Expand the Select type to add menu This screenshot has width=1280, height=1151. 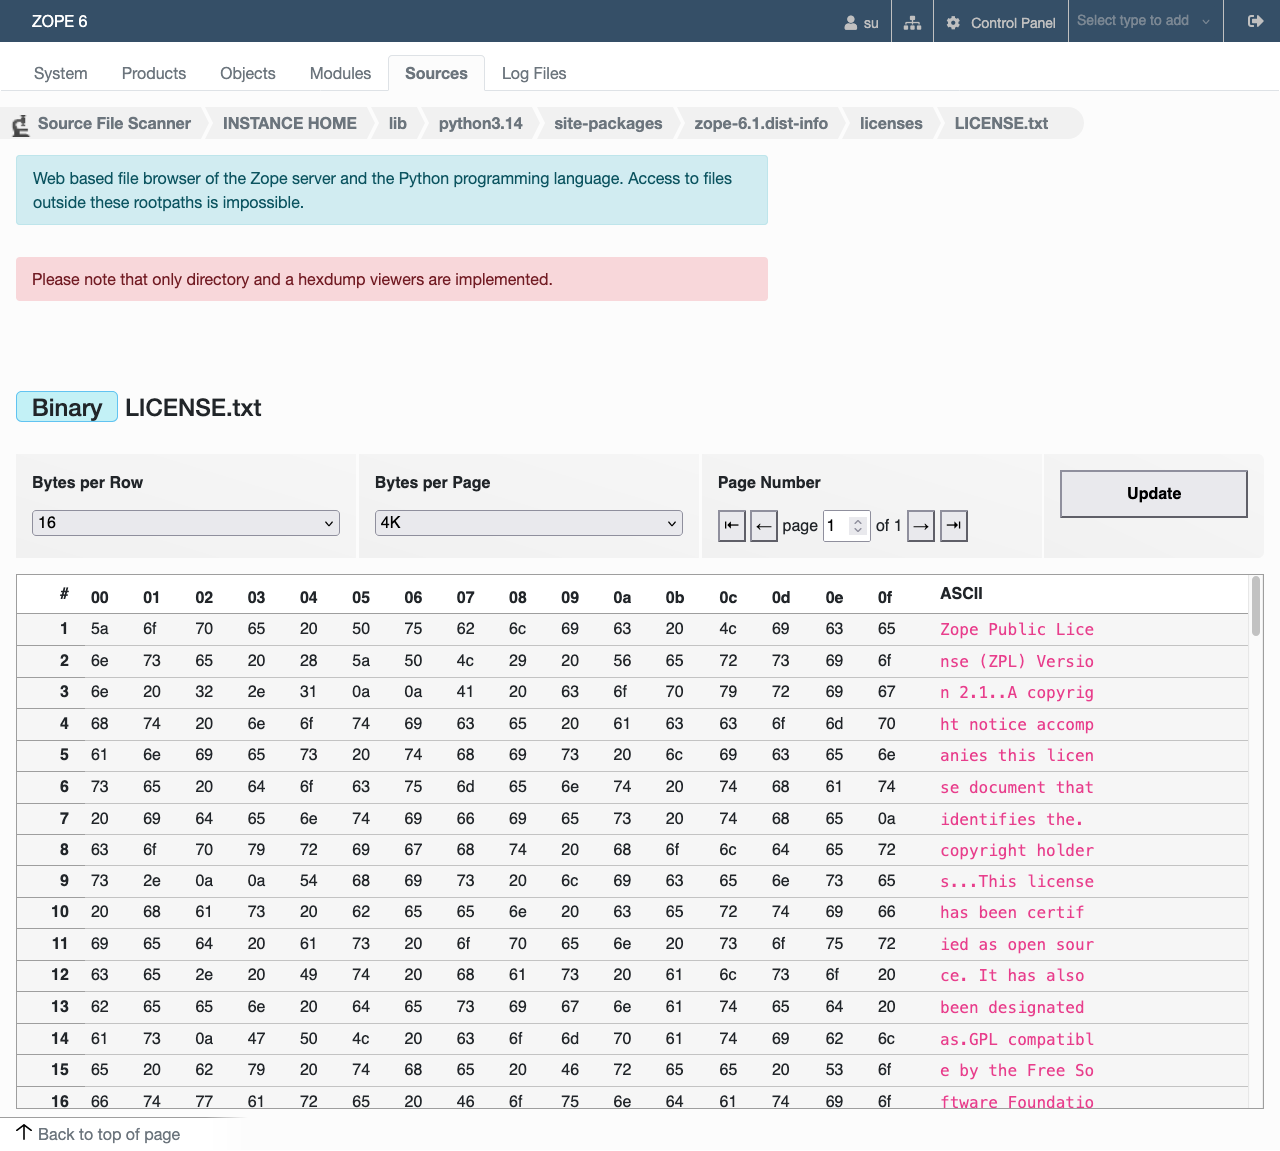(1145, 21)
